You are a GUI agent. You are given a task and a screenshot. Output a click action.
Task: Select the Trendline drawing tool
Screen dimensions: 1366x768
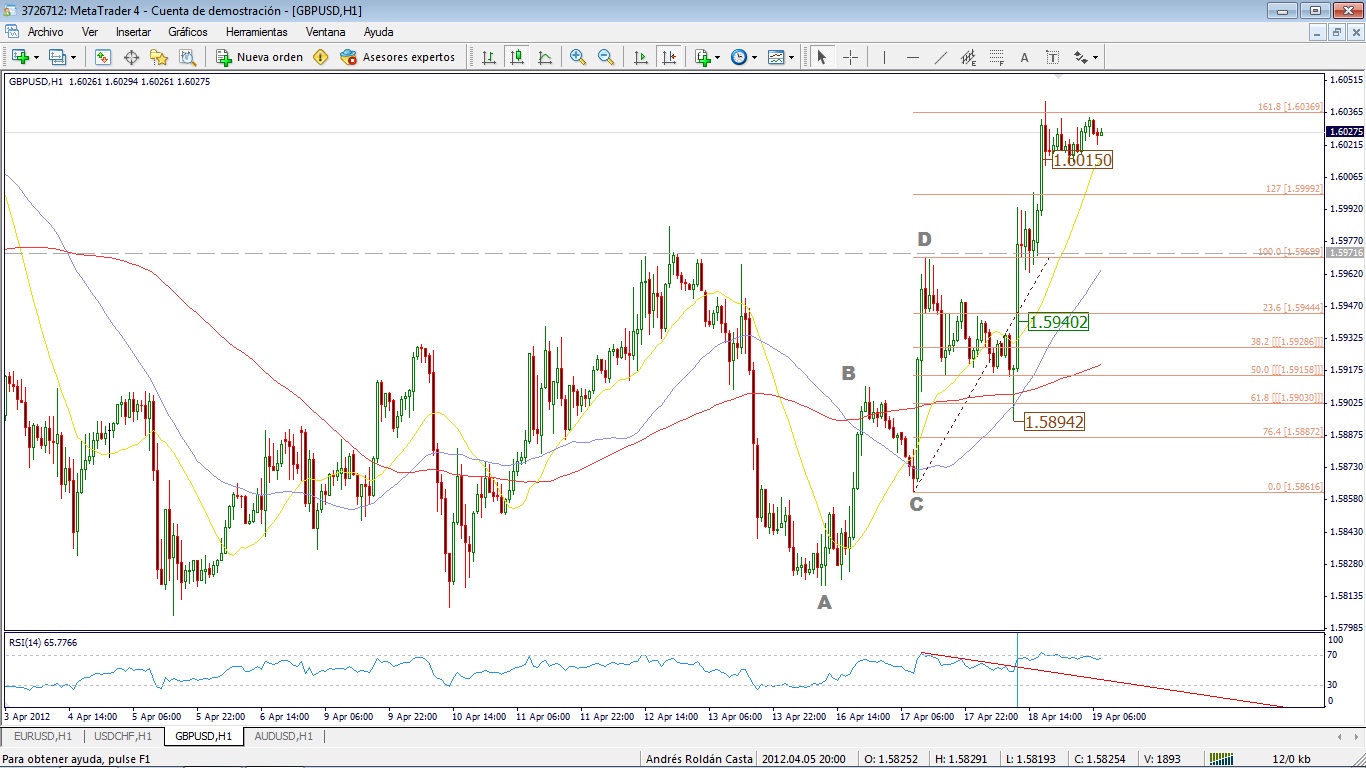[940, 57]
